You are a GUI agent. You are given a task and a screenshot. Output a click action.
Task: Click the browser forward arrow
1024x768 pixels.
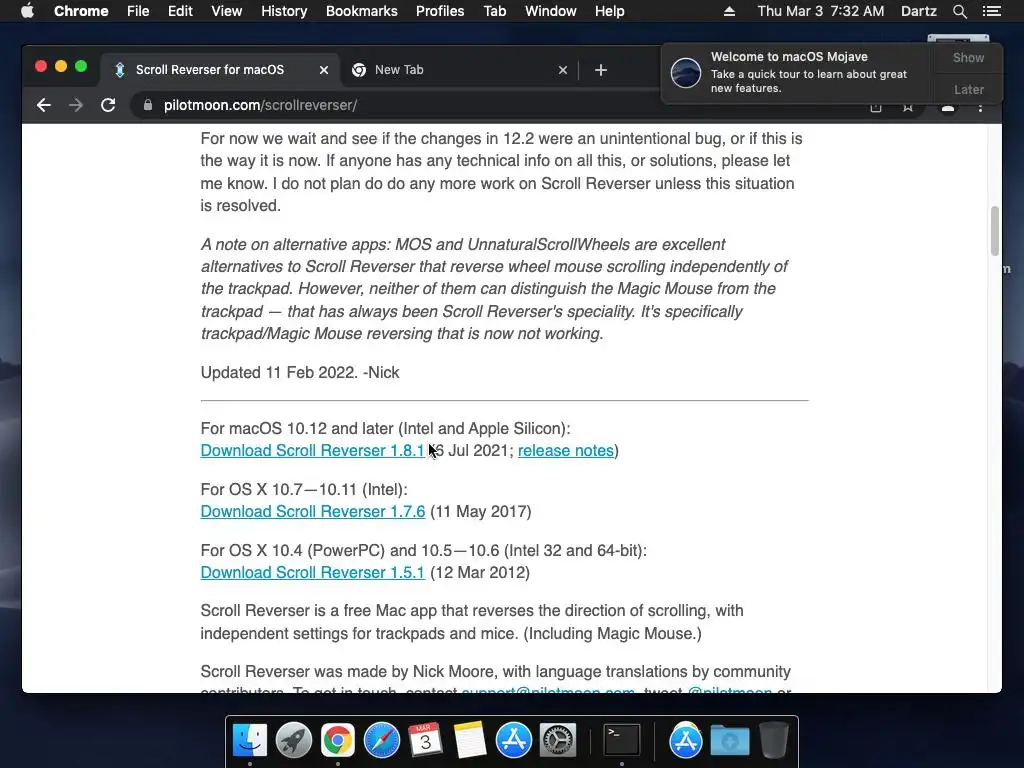76,105
